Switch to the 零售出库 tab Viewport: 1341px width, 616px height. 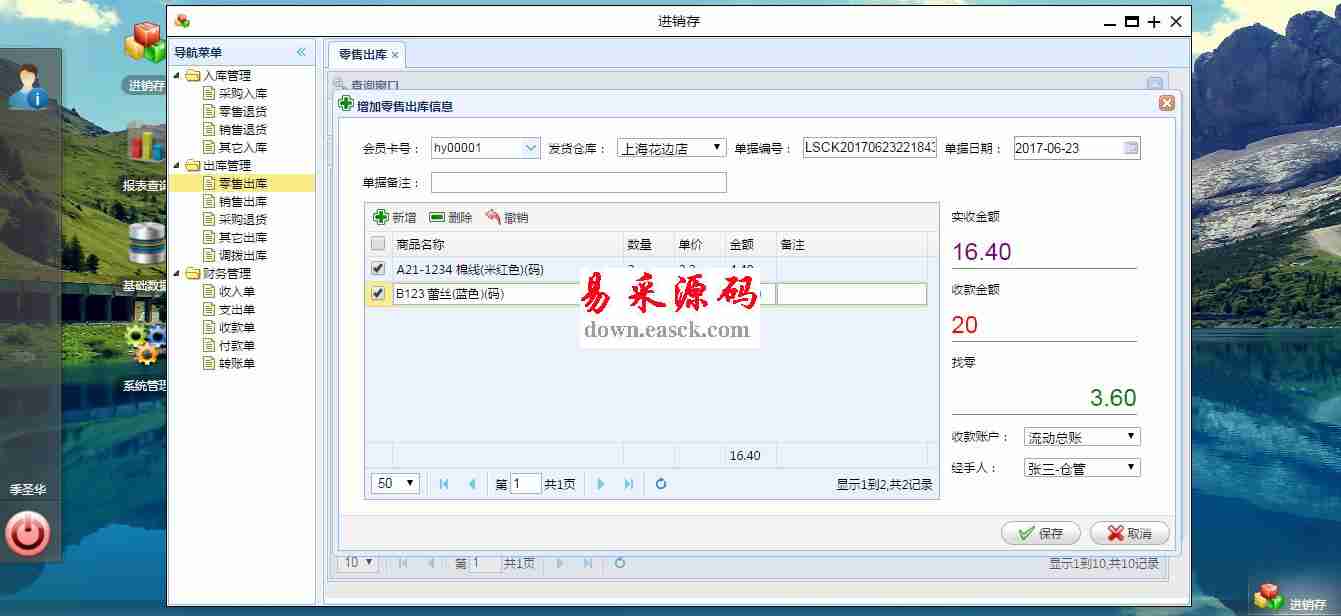click(362, 54)
